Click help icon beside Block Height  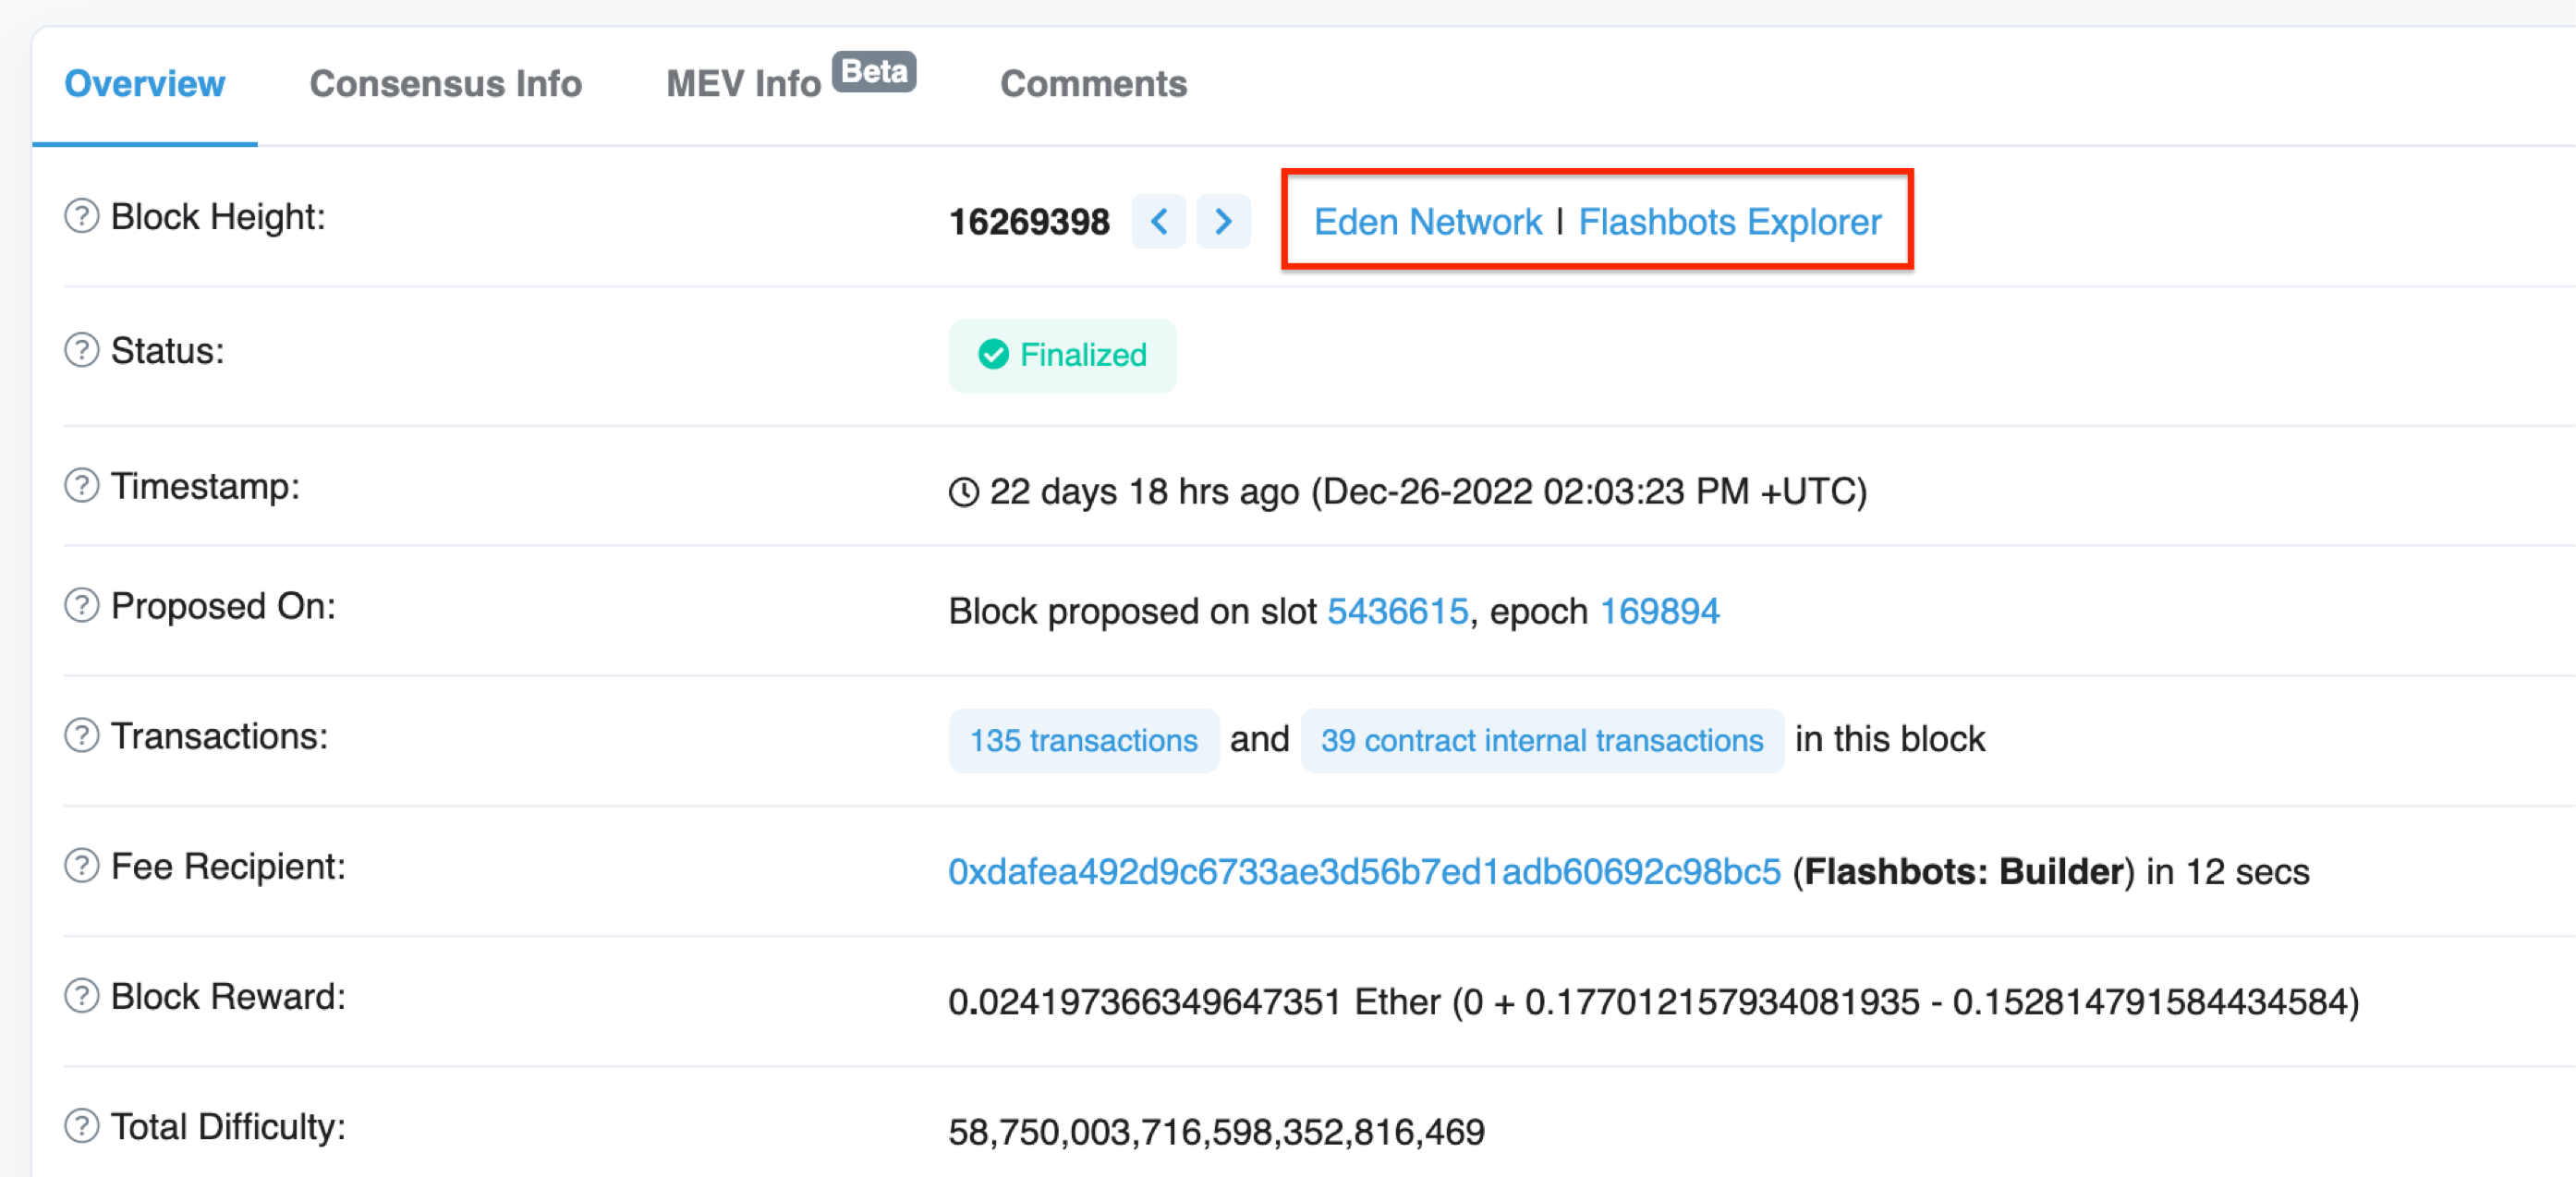(81, 216)
